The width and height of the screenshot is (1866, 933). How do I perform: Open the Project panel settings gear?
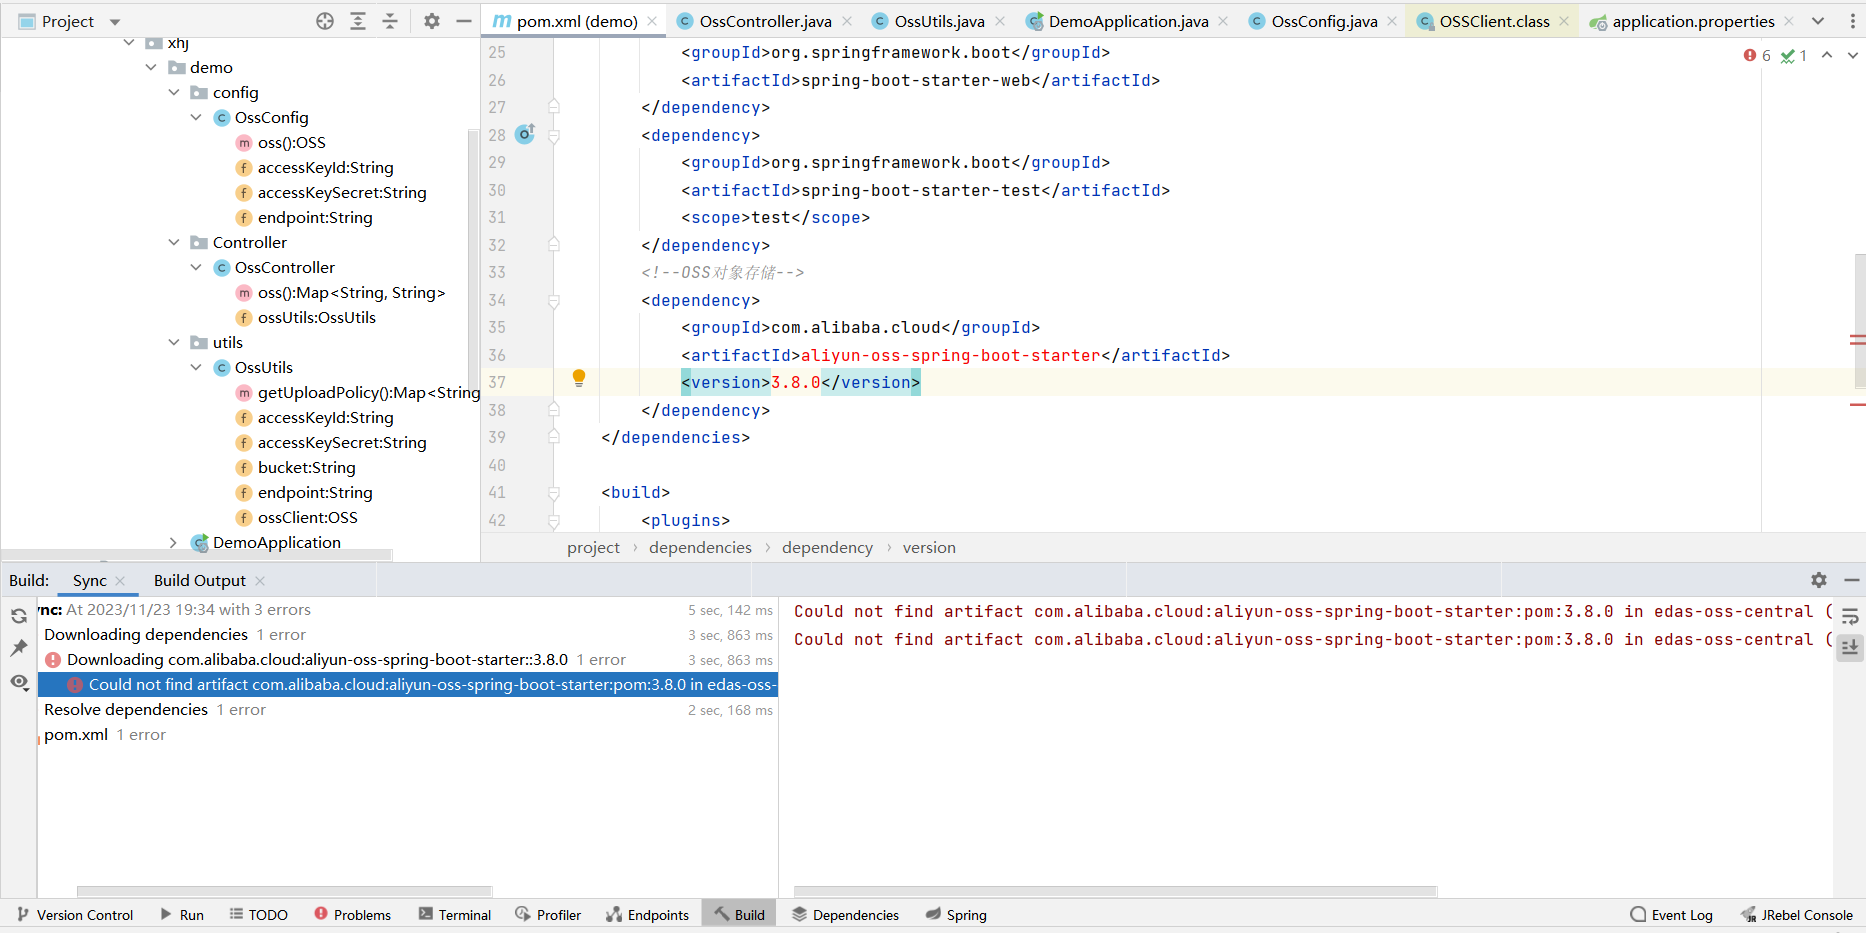click(x=431, y=20)
